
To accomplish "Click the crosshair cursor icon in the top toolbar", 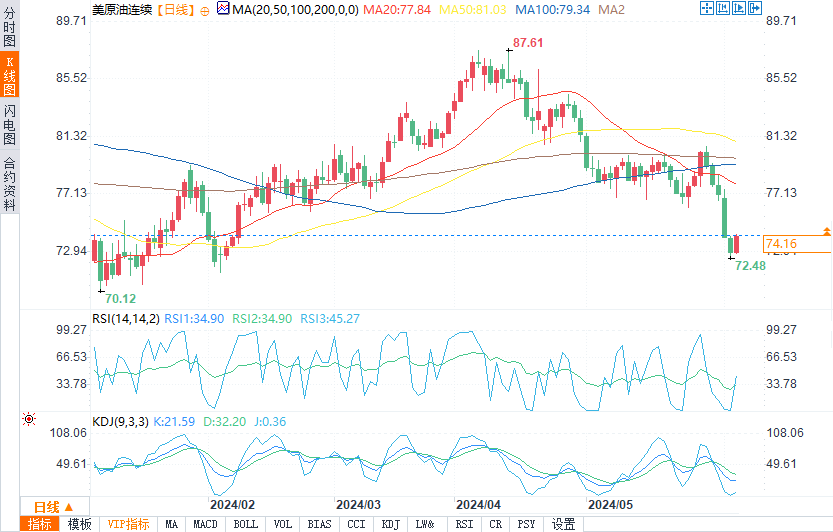I will (707, 8).
